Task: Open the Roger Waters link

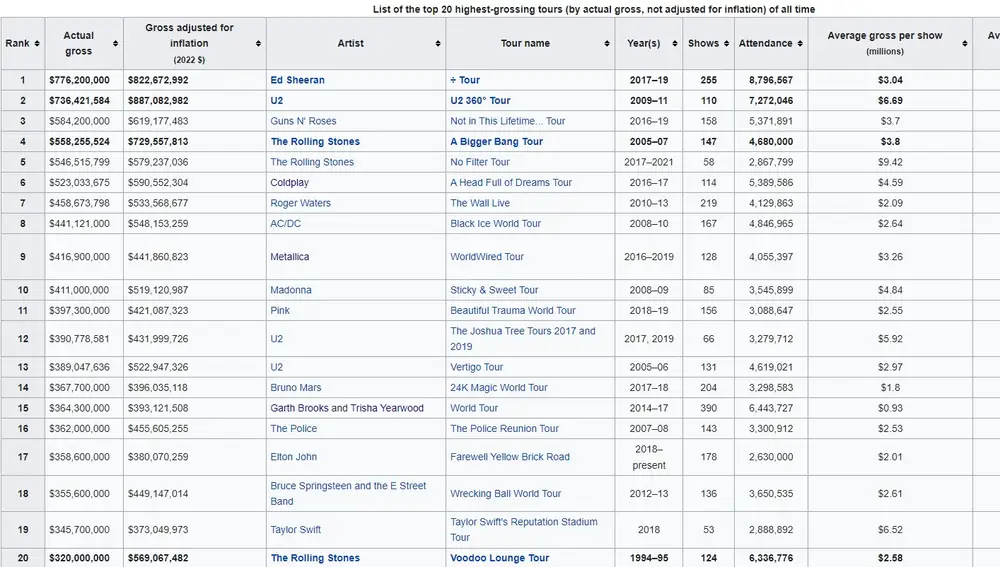Action: 300,203
